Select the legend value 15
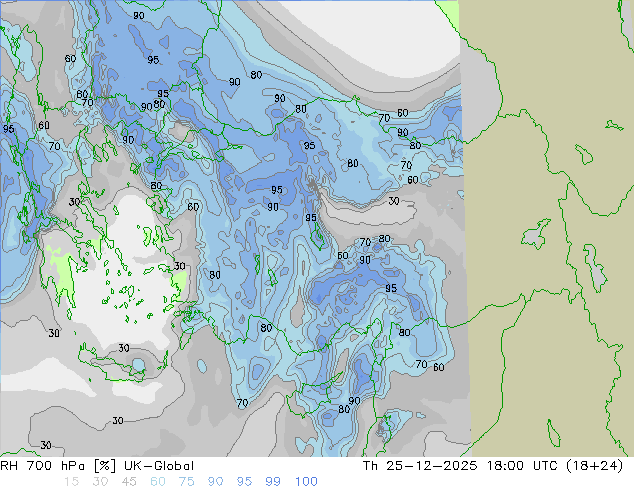The width and height of the screenshot is (634, 490). [x=71, y=482]
